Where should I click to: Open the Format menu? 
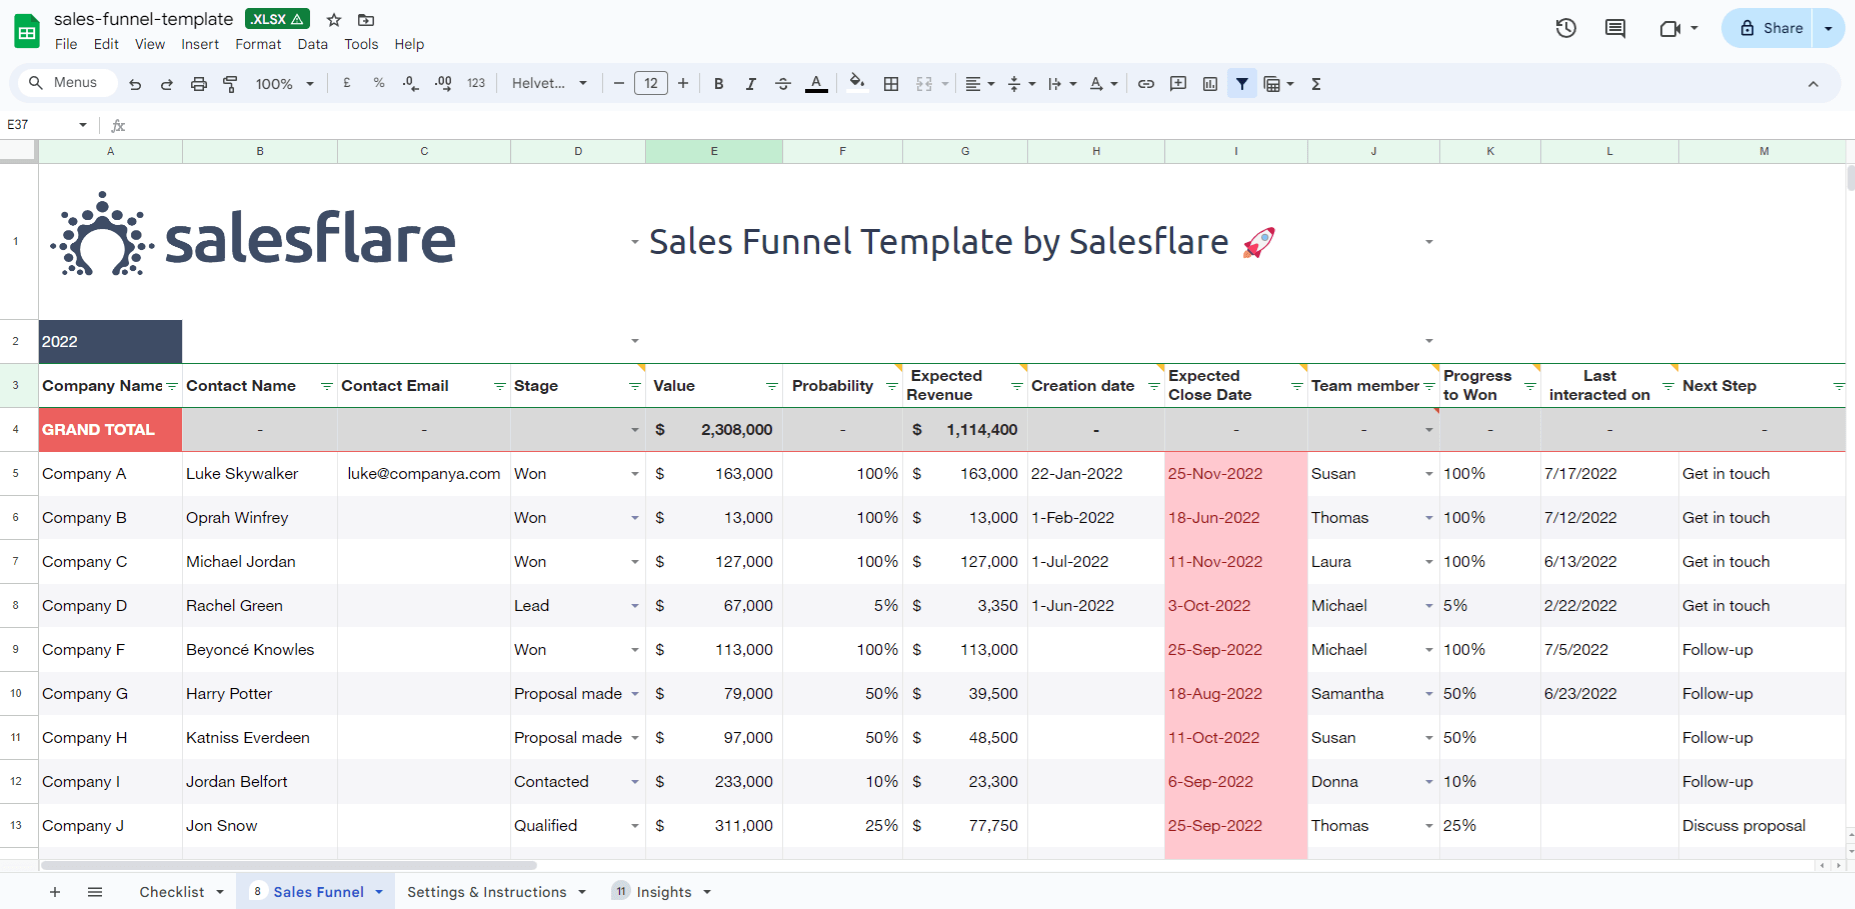click(258, 44)
